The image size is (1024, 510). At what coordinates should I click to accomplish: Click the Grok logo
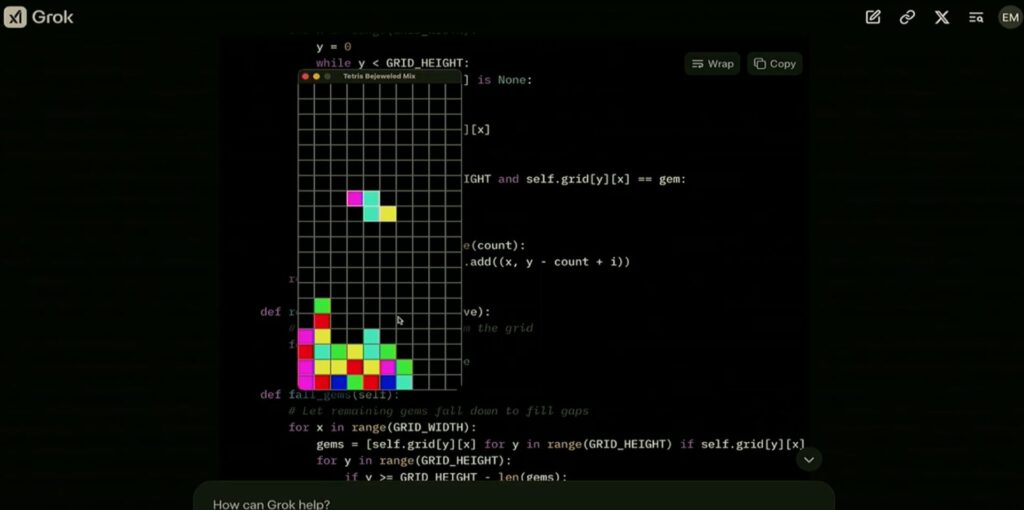(39, 17)
